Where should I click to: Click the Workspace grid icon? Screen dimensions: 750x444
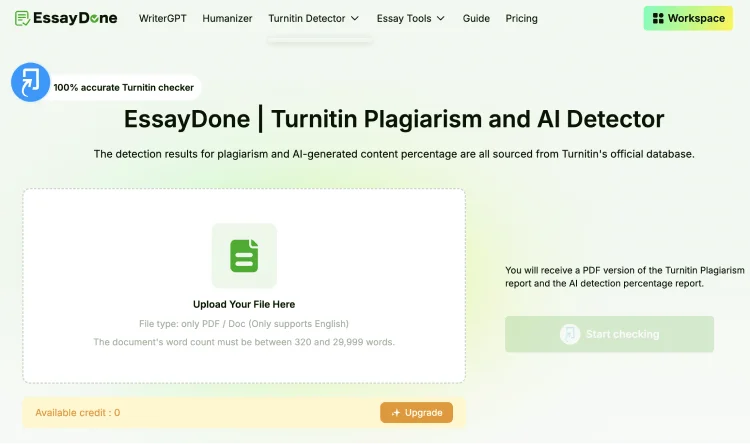658,18
